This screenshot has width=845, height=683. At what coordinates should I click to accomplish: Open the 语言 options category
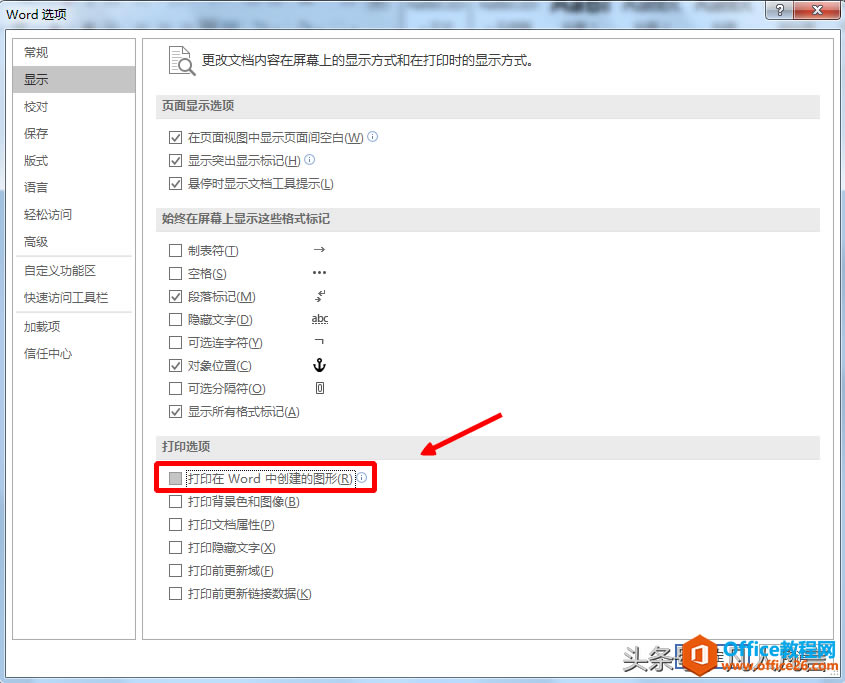pyautogui.click(x=74, y=187)
